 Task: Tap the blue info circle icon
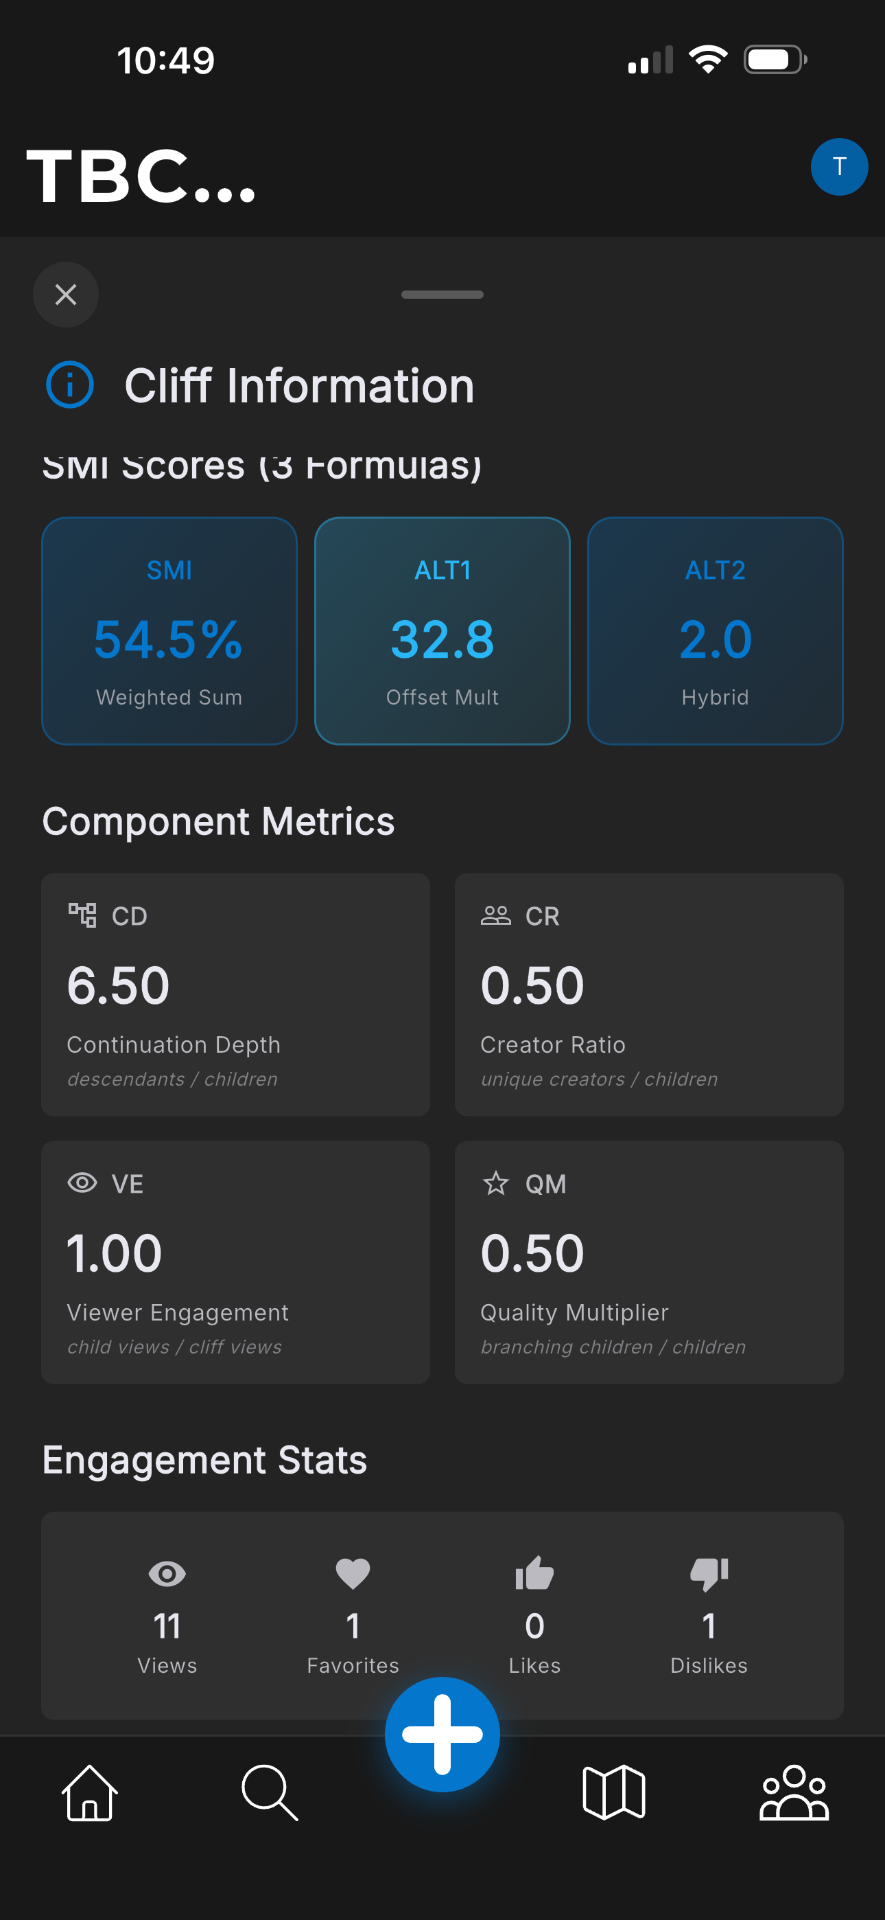click(x=70, y=385)
